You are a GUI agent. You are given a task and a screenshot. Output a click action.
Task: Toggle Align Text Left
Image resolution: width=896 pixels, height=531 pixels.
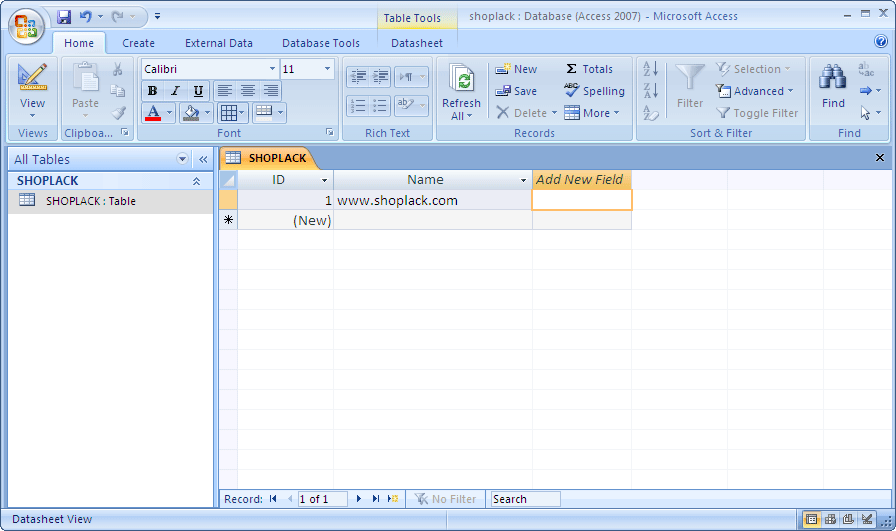point(225,90)
